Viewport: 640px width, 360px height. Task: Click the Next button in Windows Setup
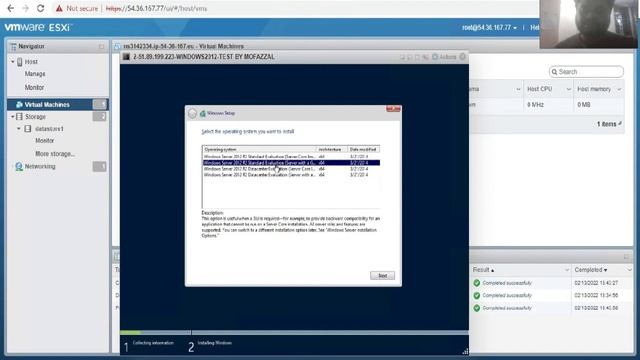[382, 276]
